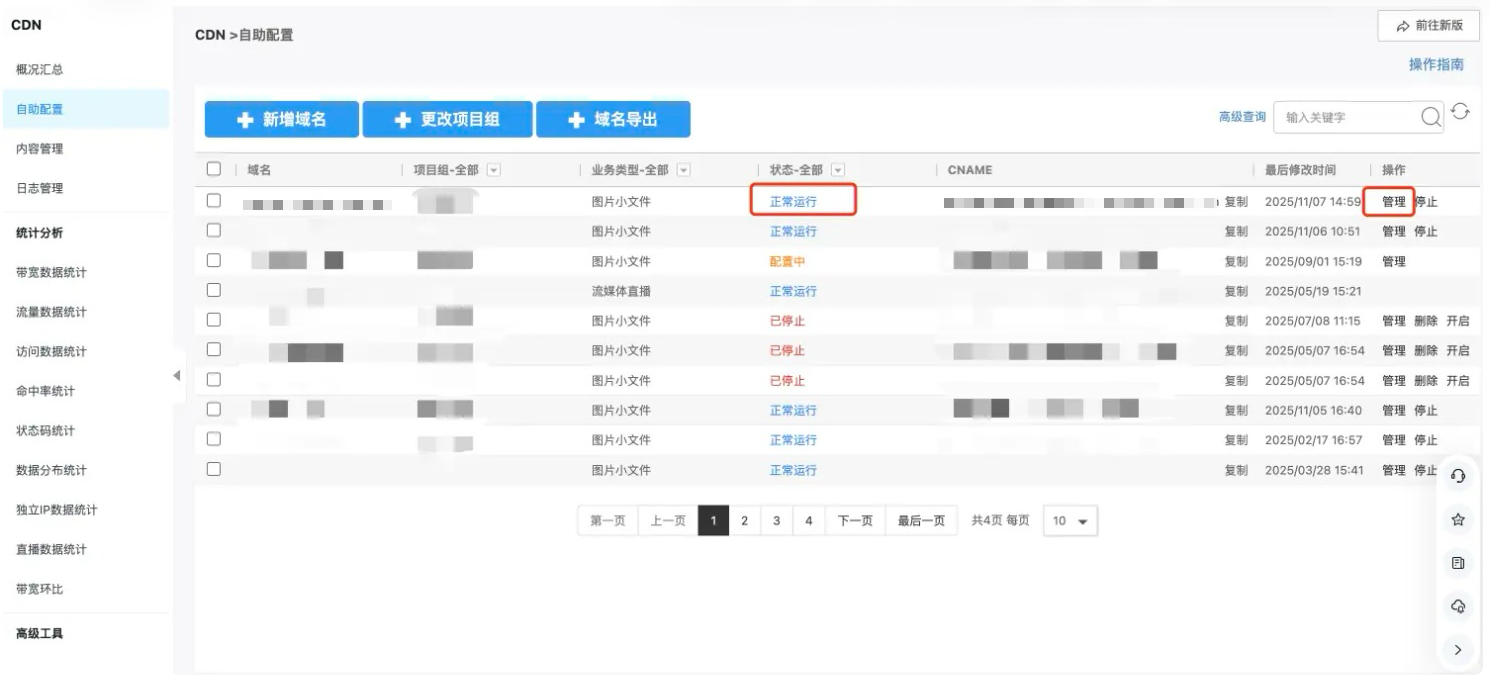Open the customer service headset icon

coord(1457,476)
